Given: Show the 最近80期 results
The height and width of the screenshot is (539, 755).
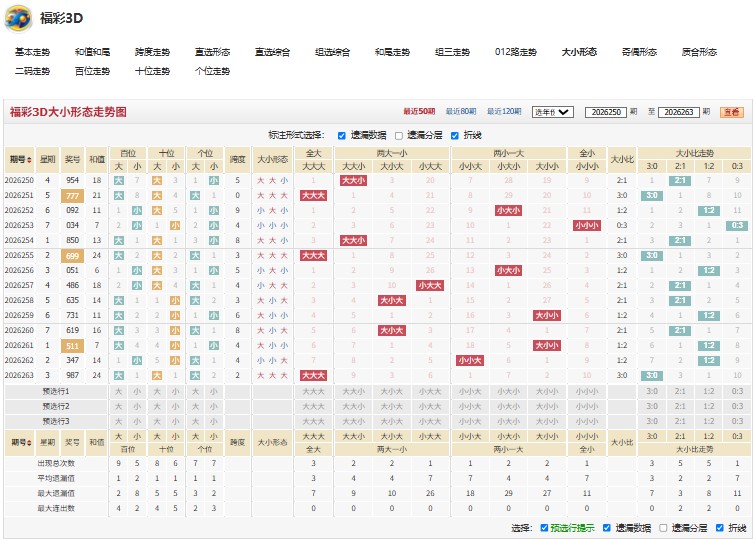Looking at the screenshot, I should pos(461,112).
